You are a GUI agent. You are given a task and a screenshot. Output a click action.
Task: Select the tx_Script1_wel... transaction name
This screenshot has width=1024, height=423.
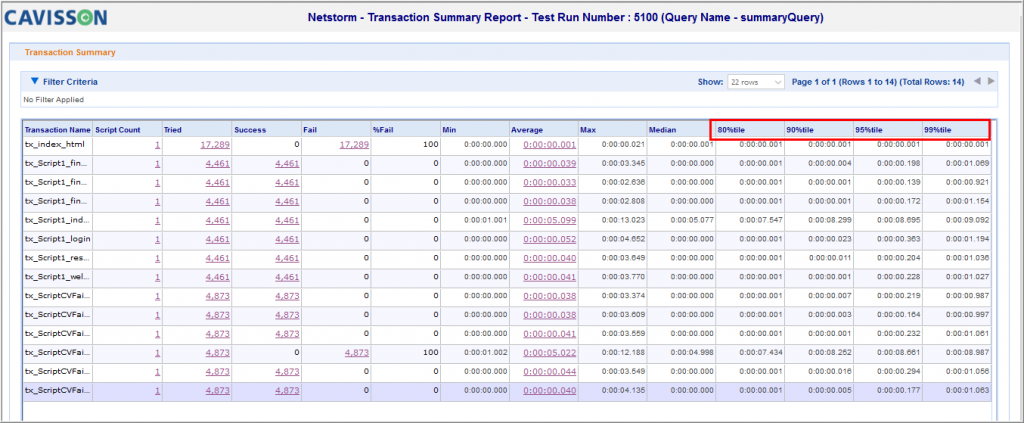pos(56,277)
